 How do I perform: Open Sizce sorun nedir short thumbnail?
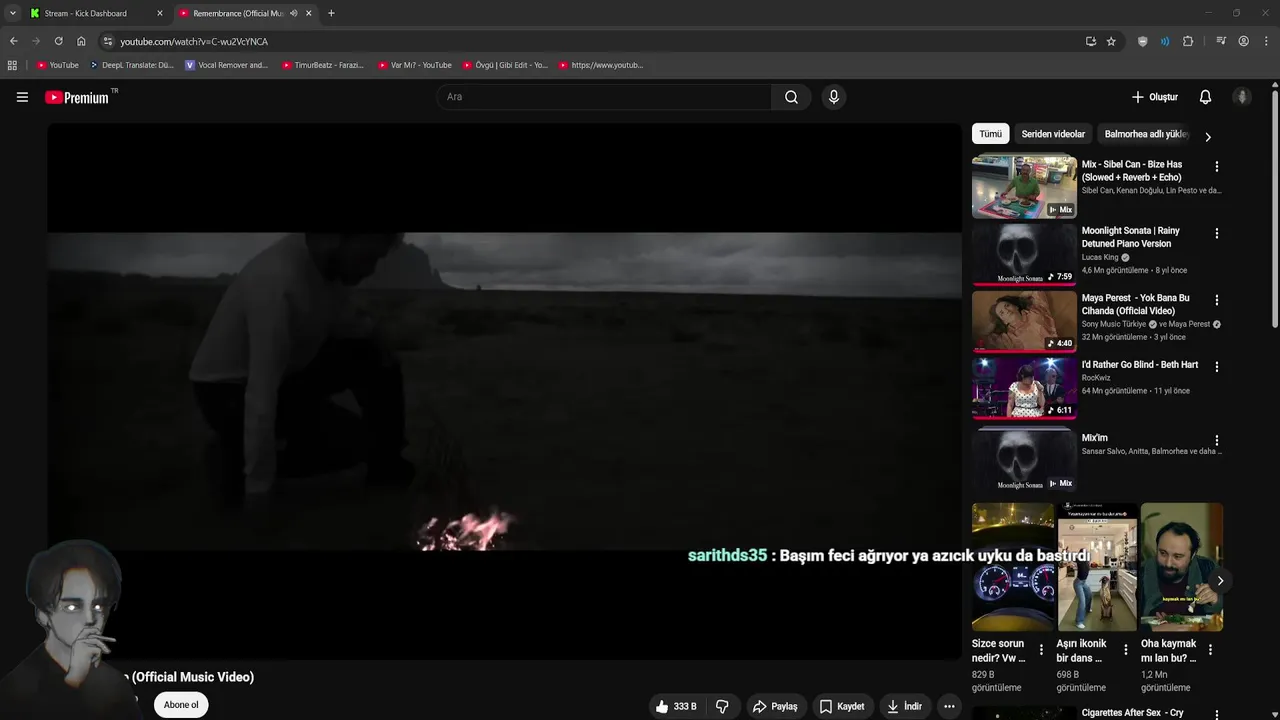tap(1013, 567)
